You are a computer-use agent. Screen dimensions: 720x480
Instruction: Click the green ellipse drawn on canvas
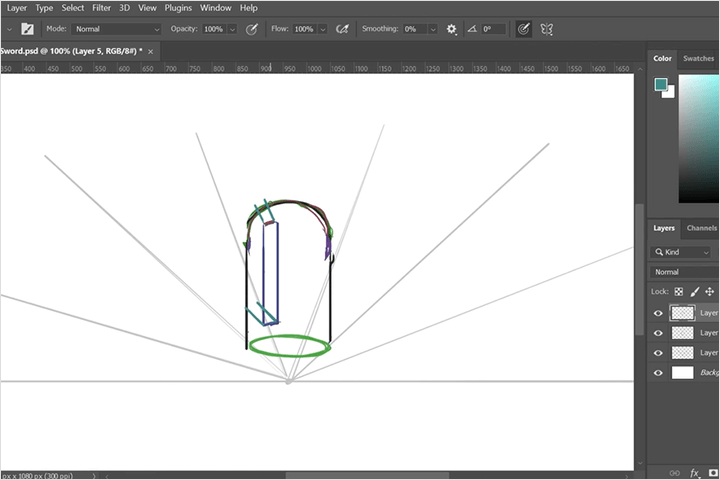point(289,346)
